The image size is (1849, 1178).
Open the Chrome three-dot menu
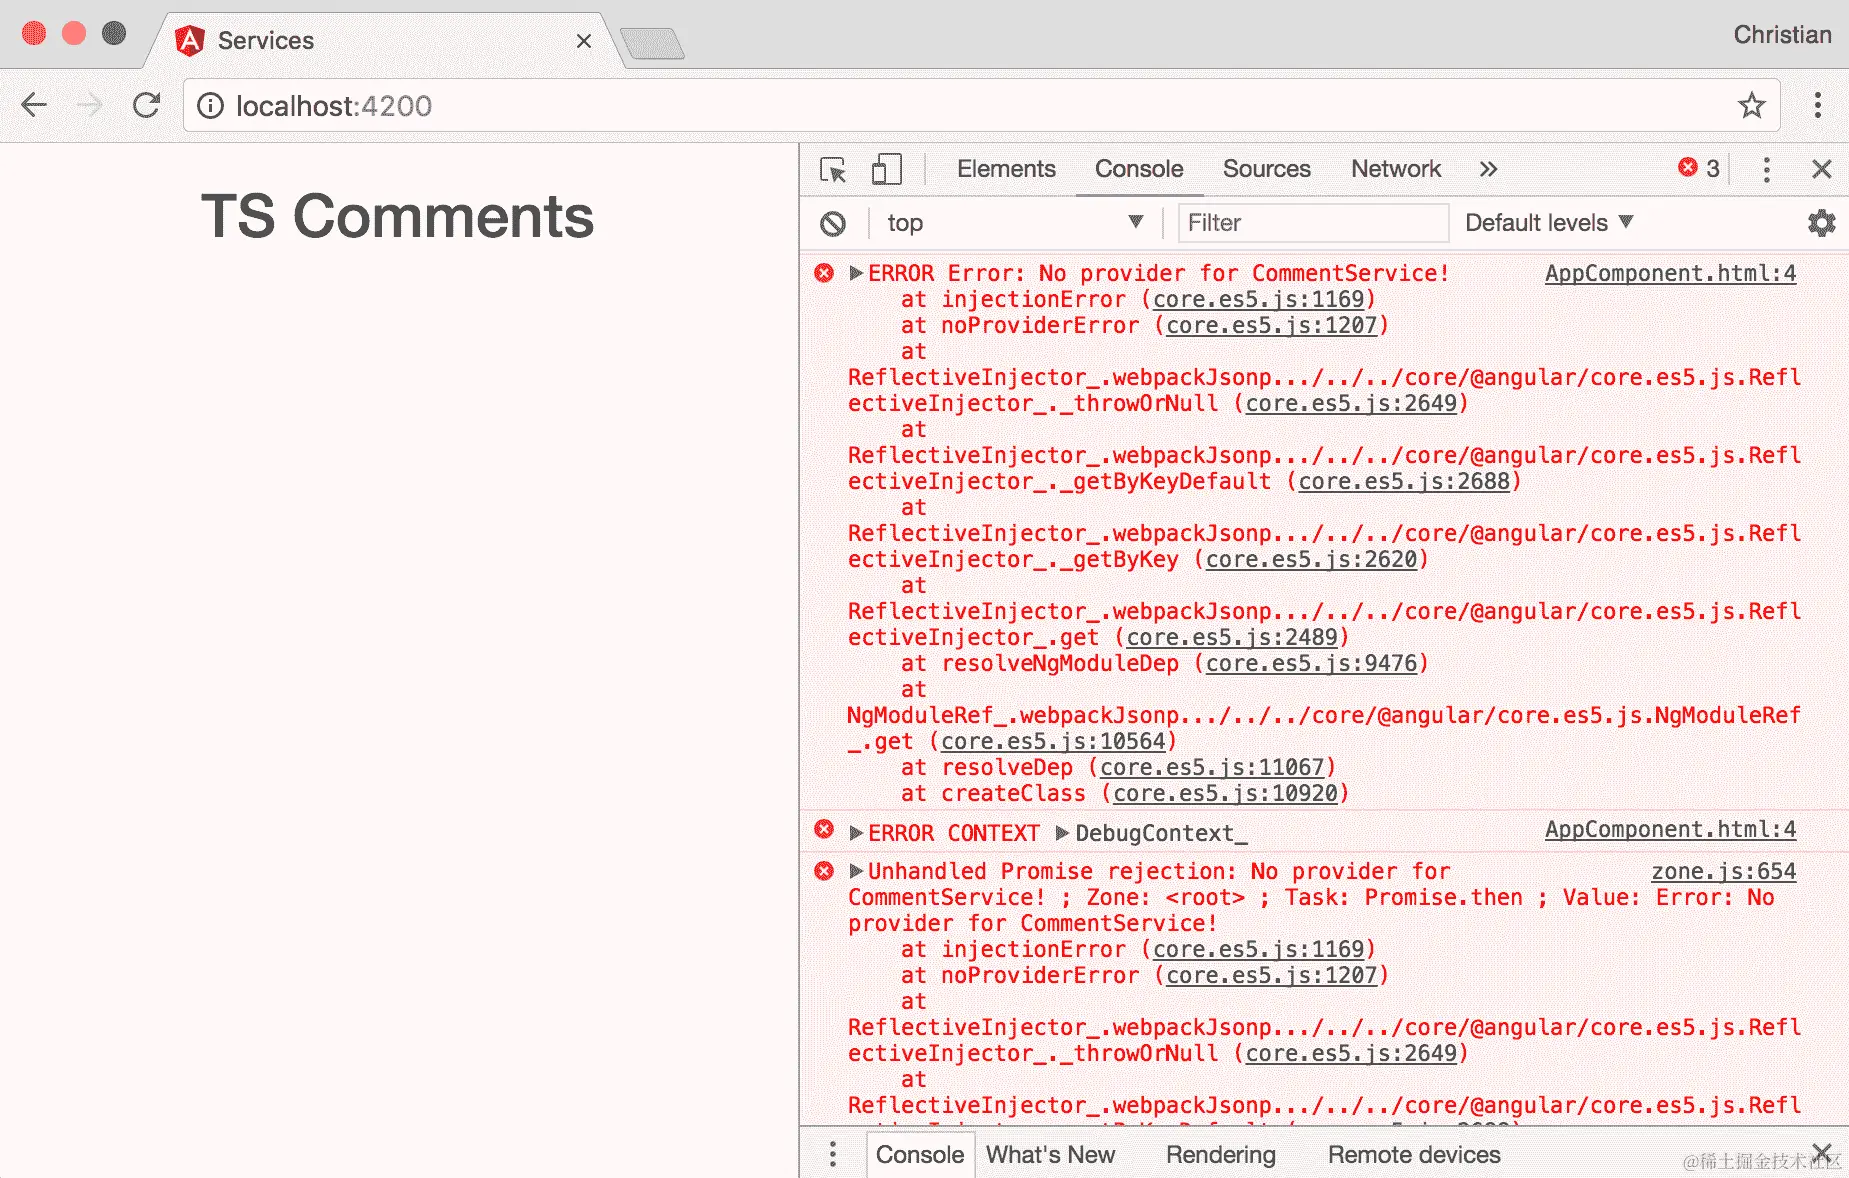[1818, 105]
